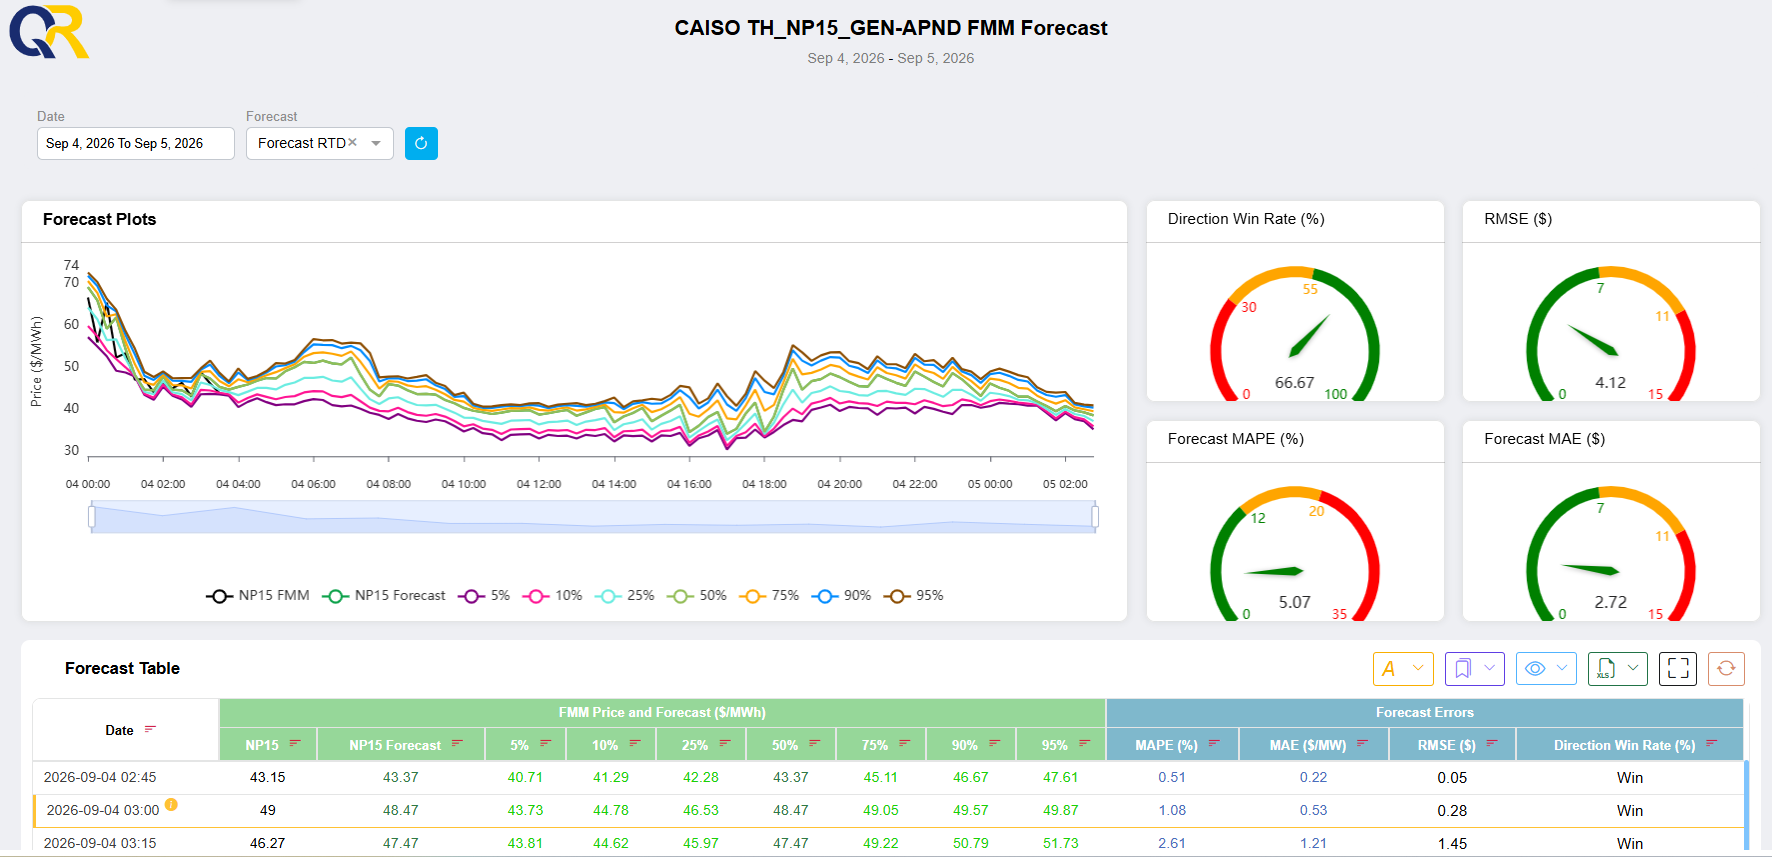Click the Forecast Table vertical scrollbar
This screenshot has height=857, width=1772.
coord(1746,806)
